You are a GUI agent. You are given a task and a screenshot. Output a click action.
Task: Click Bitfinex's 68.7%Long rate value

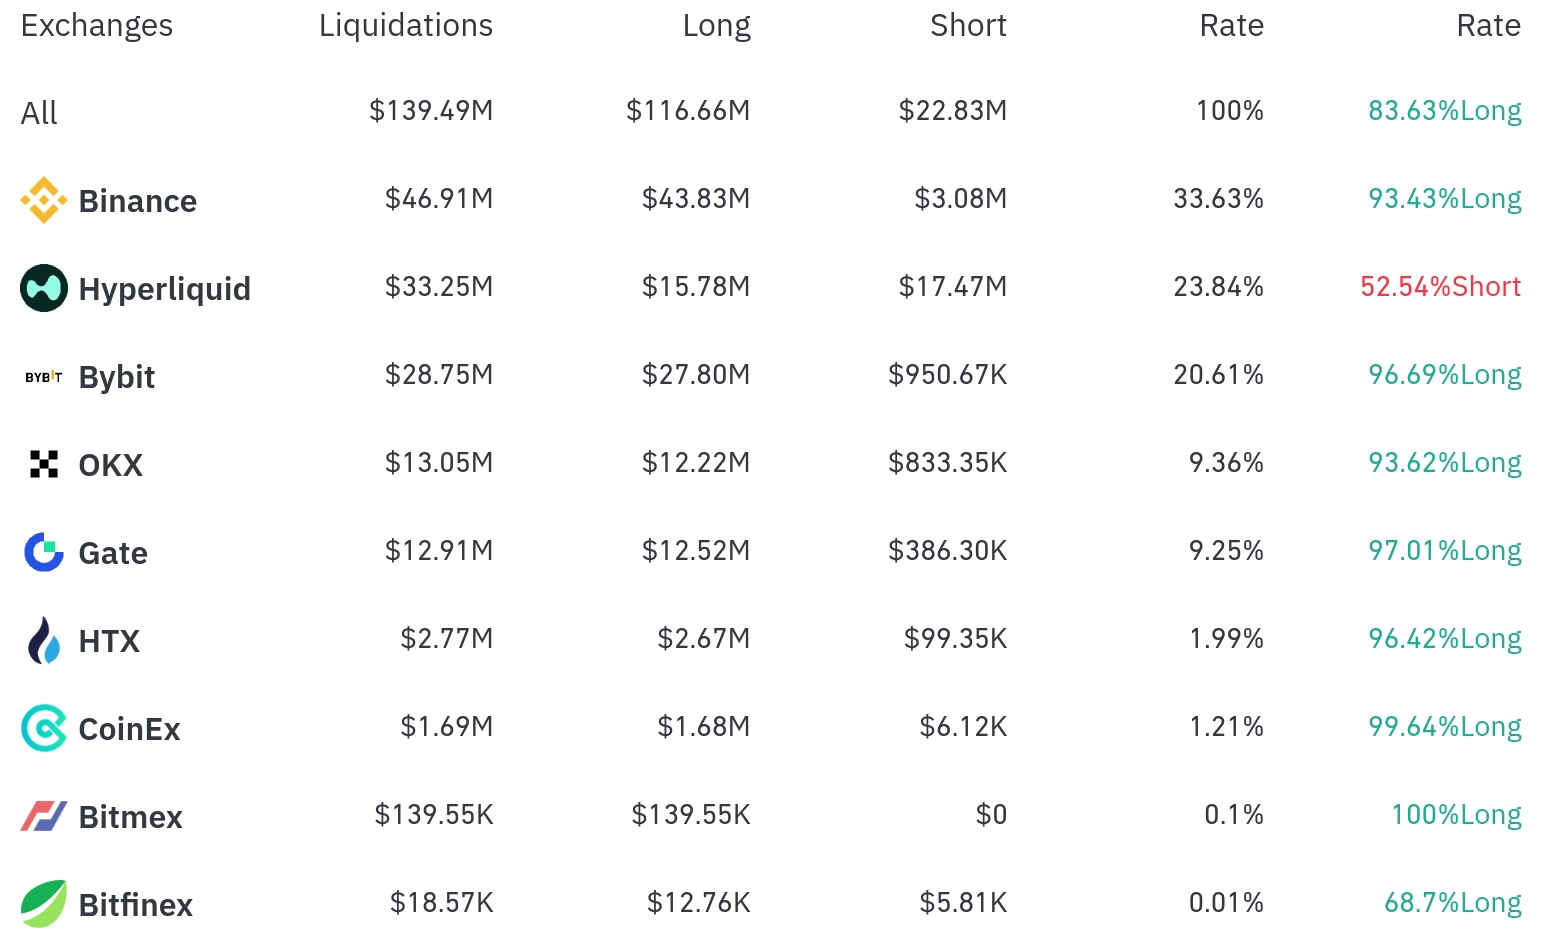(x=1452, y=903)
